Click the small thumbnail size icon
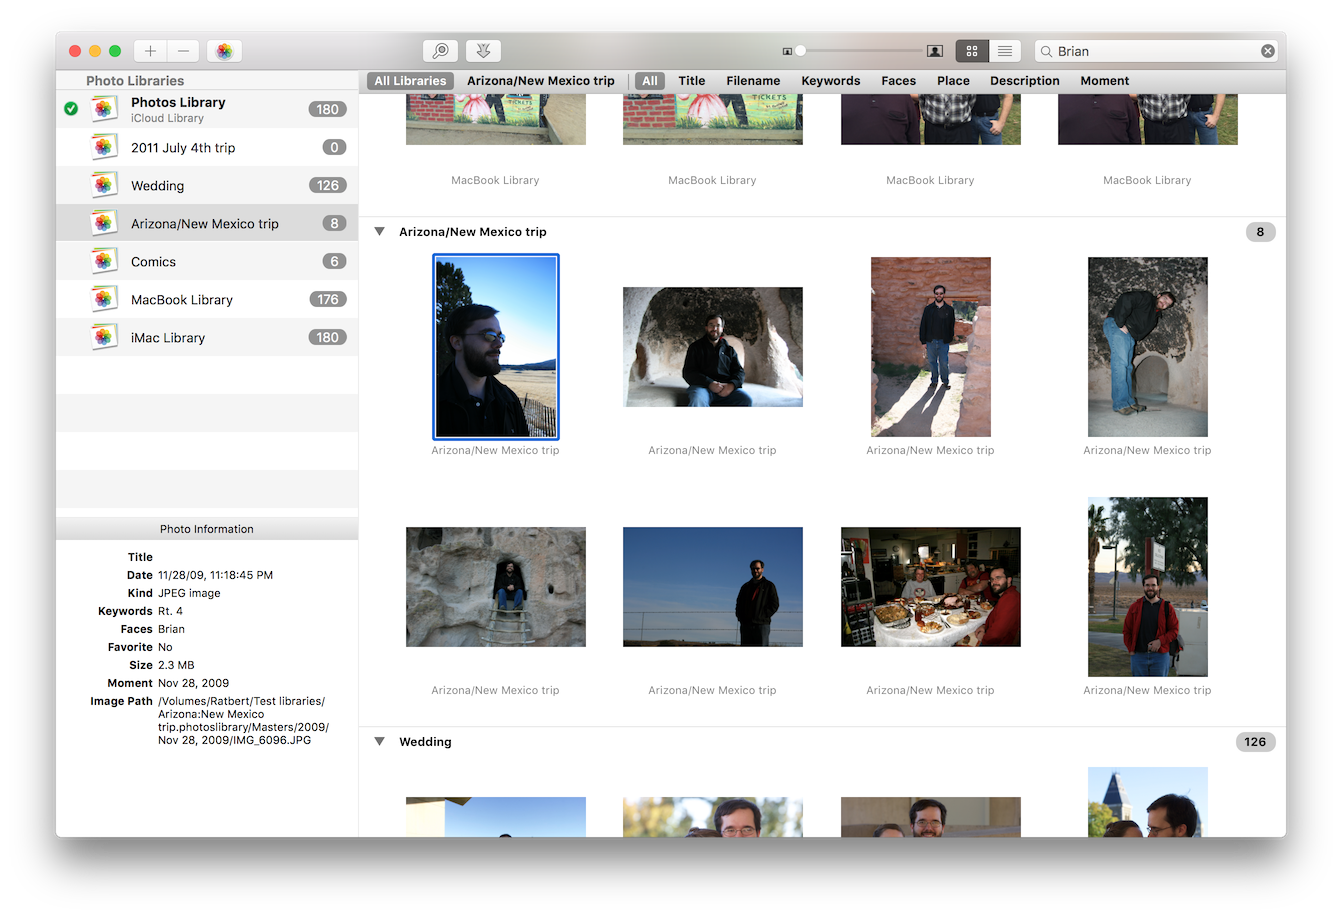This screenshot has height=917, width=1342. click(787, 51)
